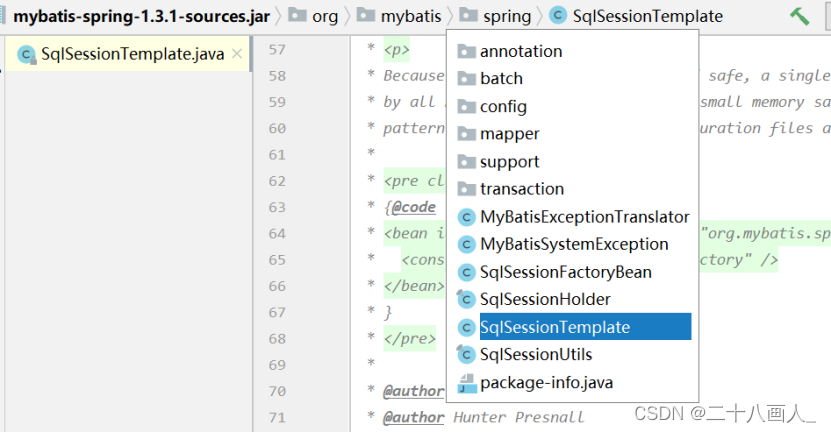
Task: Click the </pre> tag on line 68
Action: (x=410, y=339)
